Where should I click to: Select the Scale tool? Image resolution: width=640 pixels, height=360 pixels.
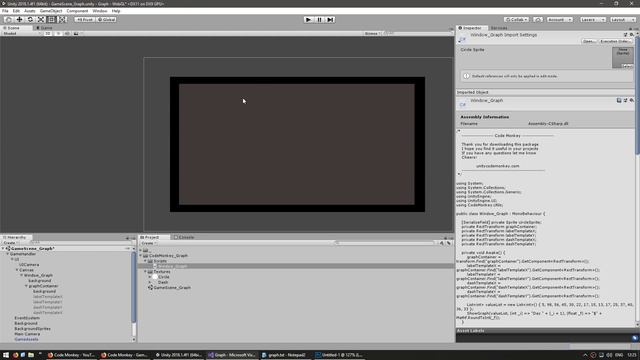click(x=41, y=20)
